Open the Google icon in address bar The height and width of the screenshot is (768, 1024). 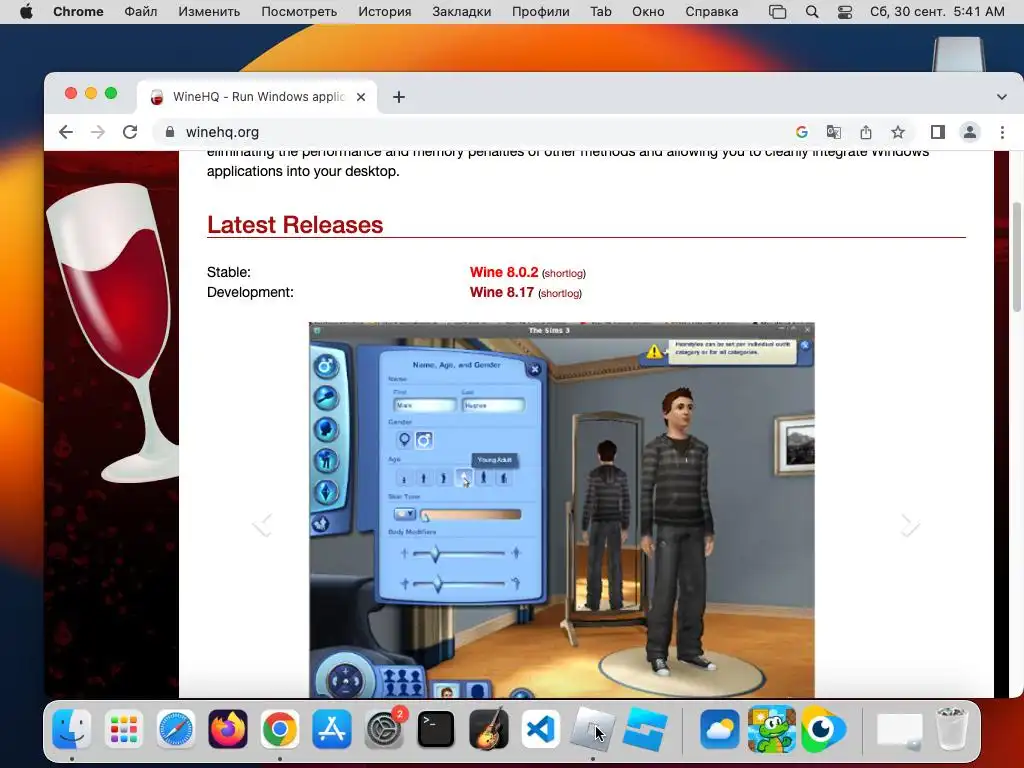(801, 132)
